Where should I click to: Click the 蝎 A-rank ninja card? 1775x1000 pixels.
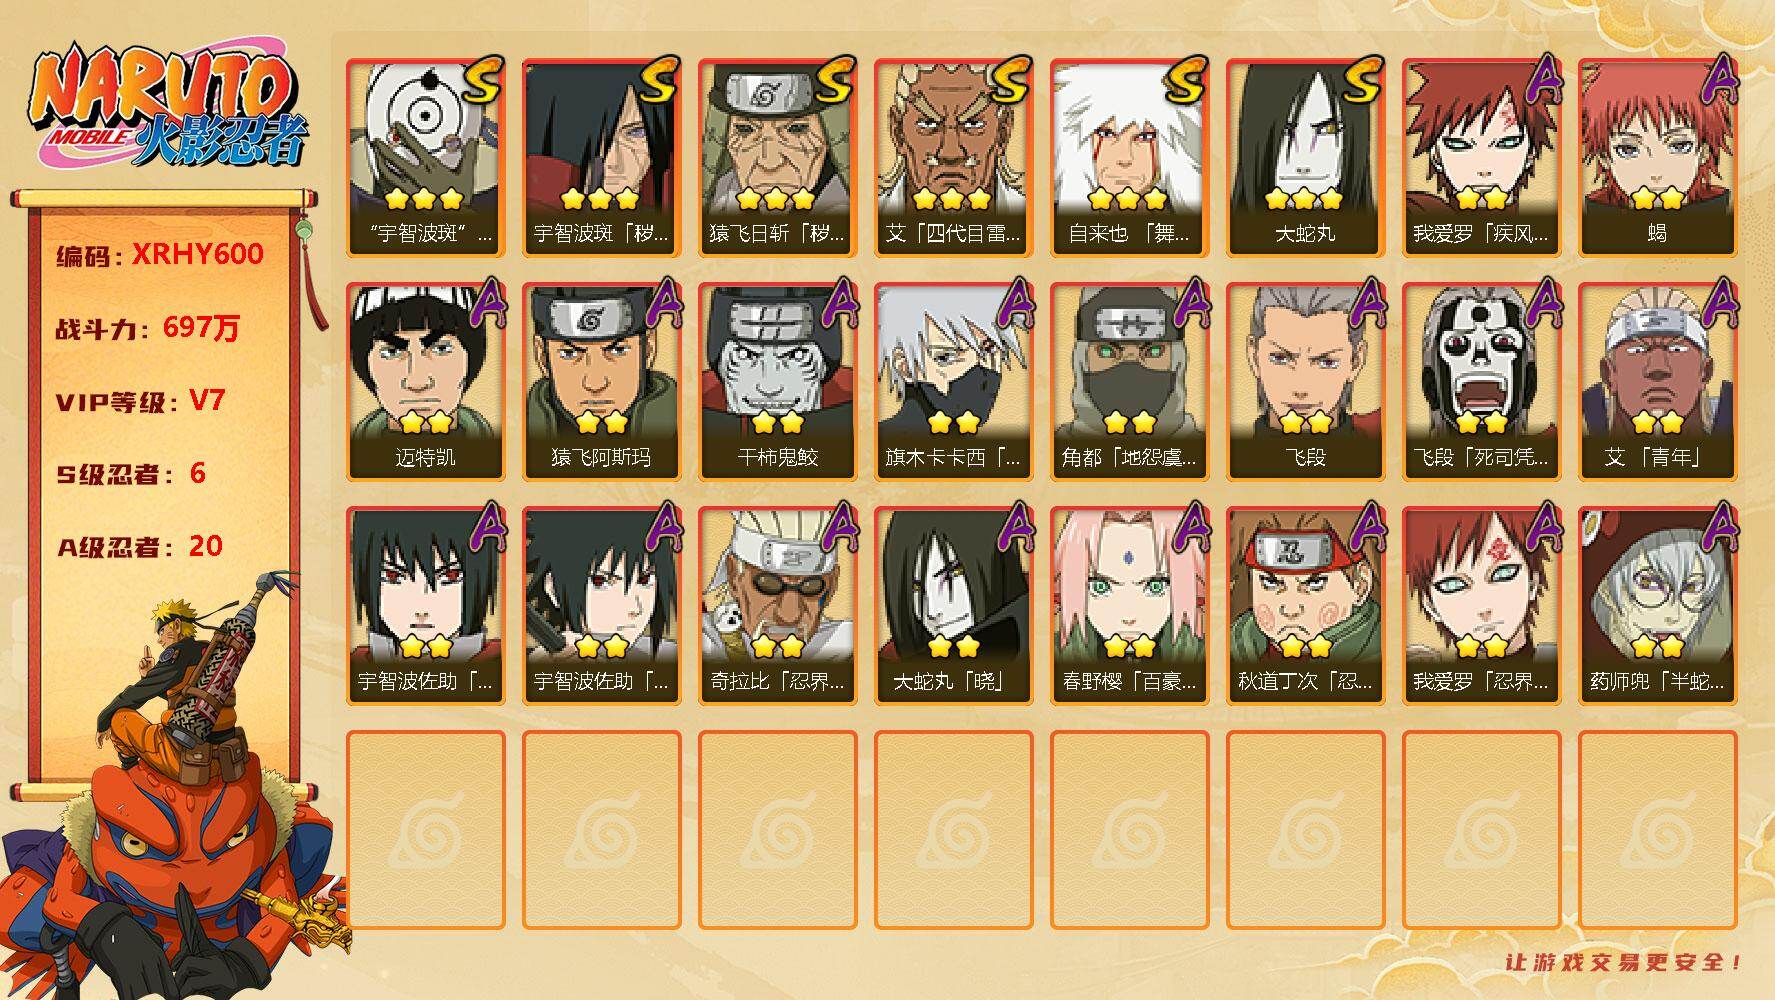click(1657, 158)
